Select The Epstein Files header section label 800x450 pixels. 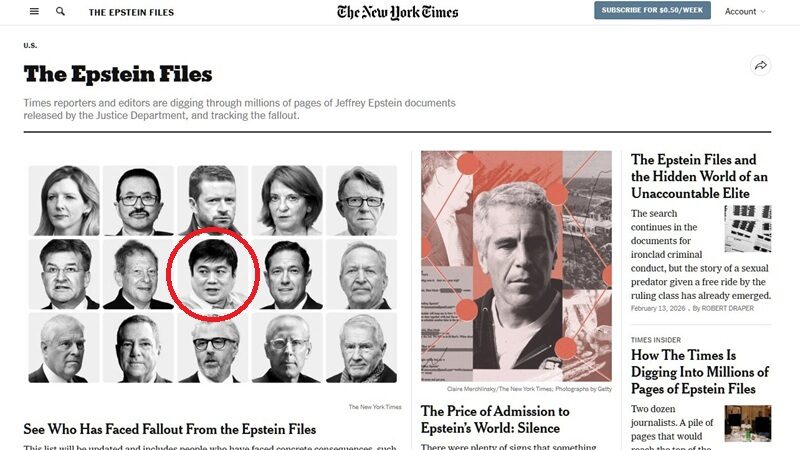(x=131, y=12)
